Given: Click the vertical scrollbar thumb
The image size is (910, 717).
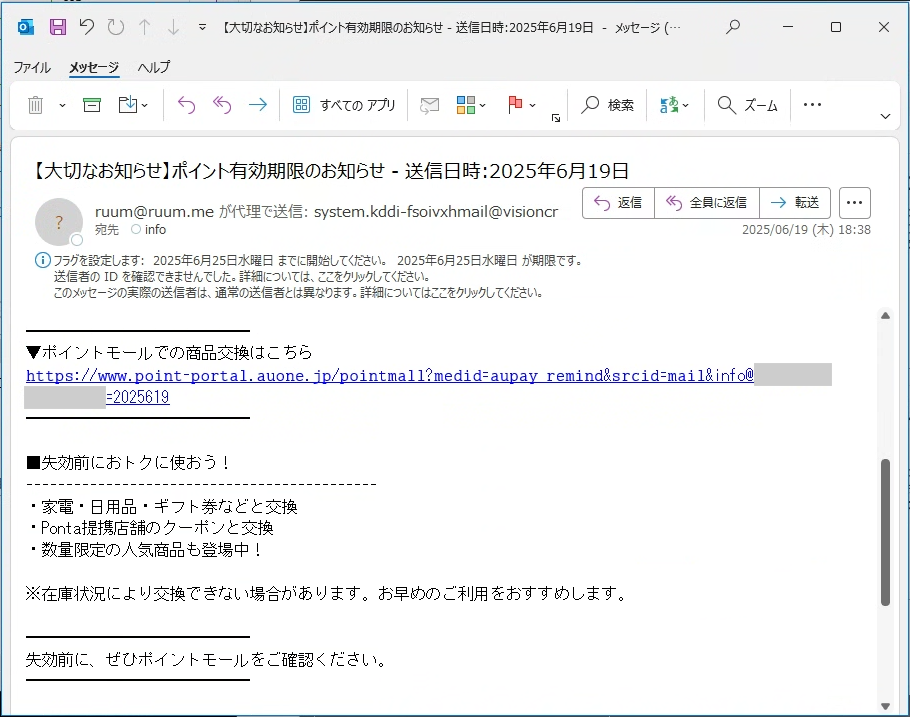Looking at the screenshot, I should 885,532.
